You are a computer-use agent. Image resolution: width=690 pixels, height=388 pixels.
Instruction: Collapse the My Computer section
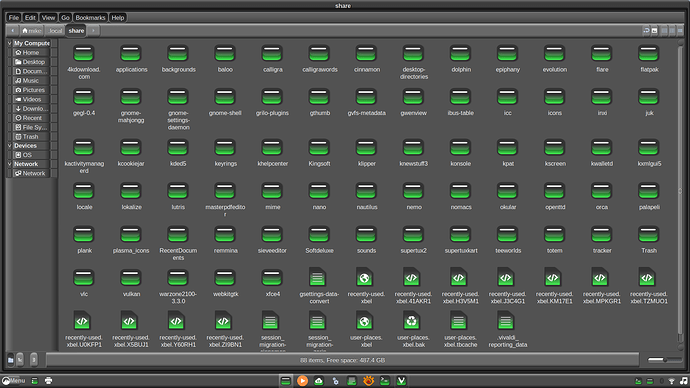coord(9,43)
